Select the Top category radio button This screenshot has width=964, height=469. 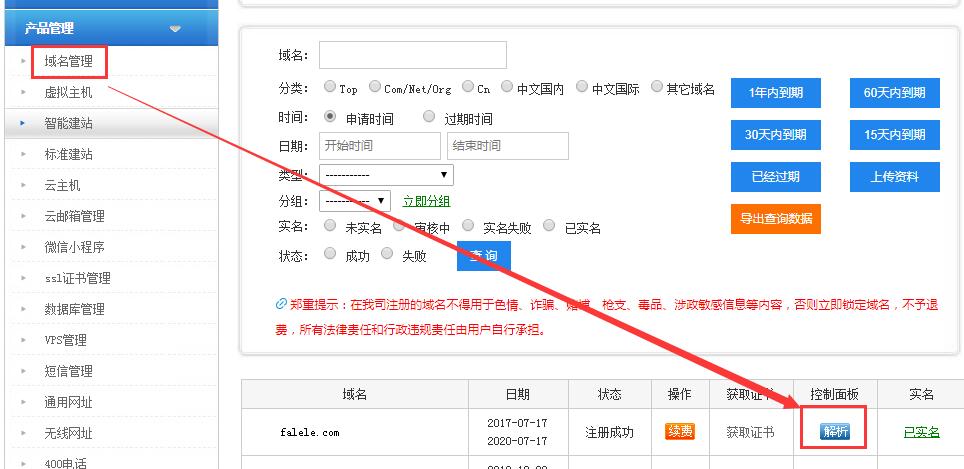[329, 88]
